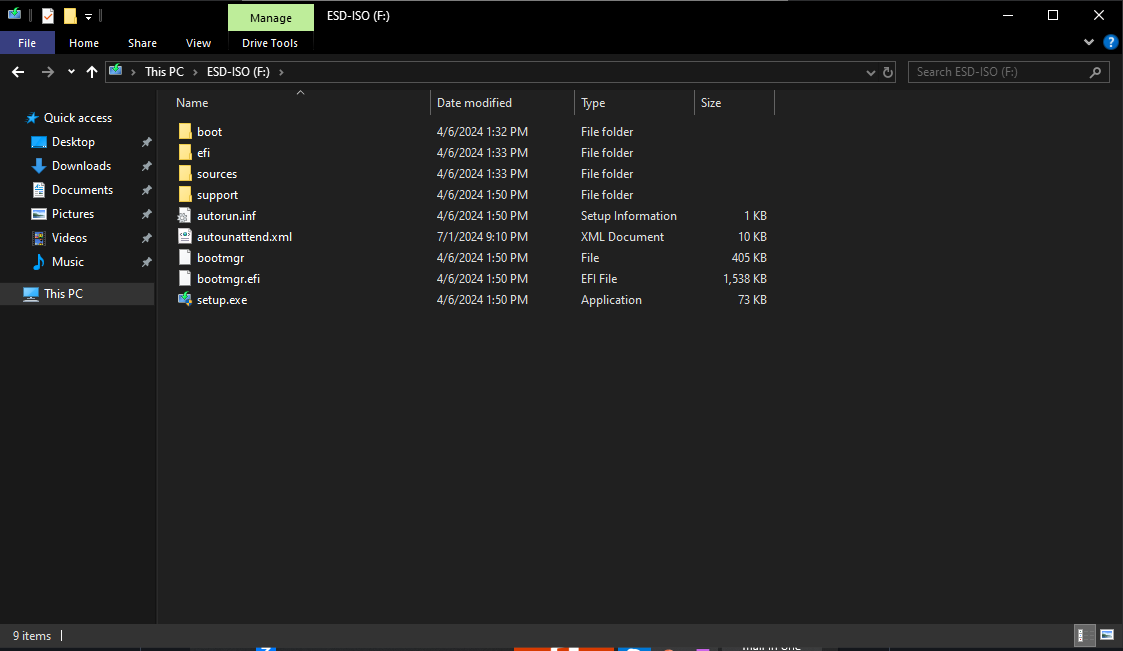Image resolution: width=1123 pixels, height=651 pixels.
Task: Click the Refresh icon beside the address bar
Action: click(888, 72)
